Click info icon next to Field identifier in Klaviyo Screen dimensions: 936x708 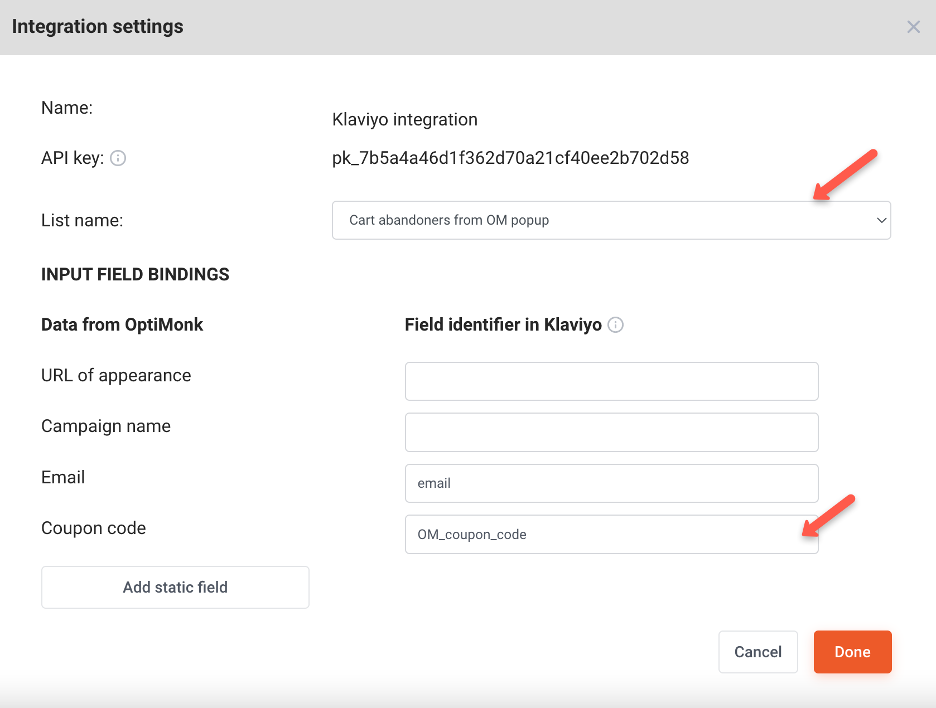coord(616,325)
